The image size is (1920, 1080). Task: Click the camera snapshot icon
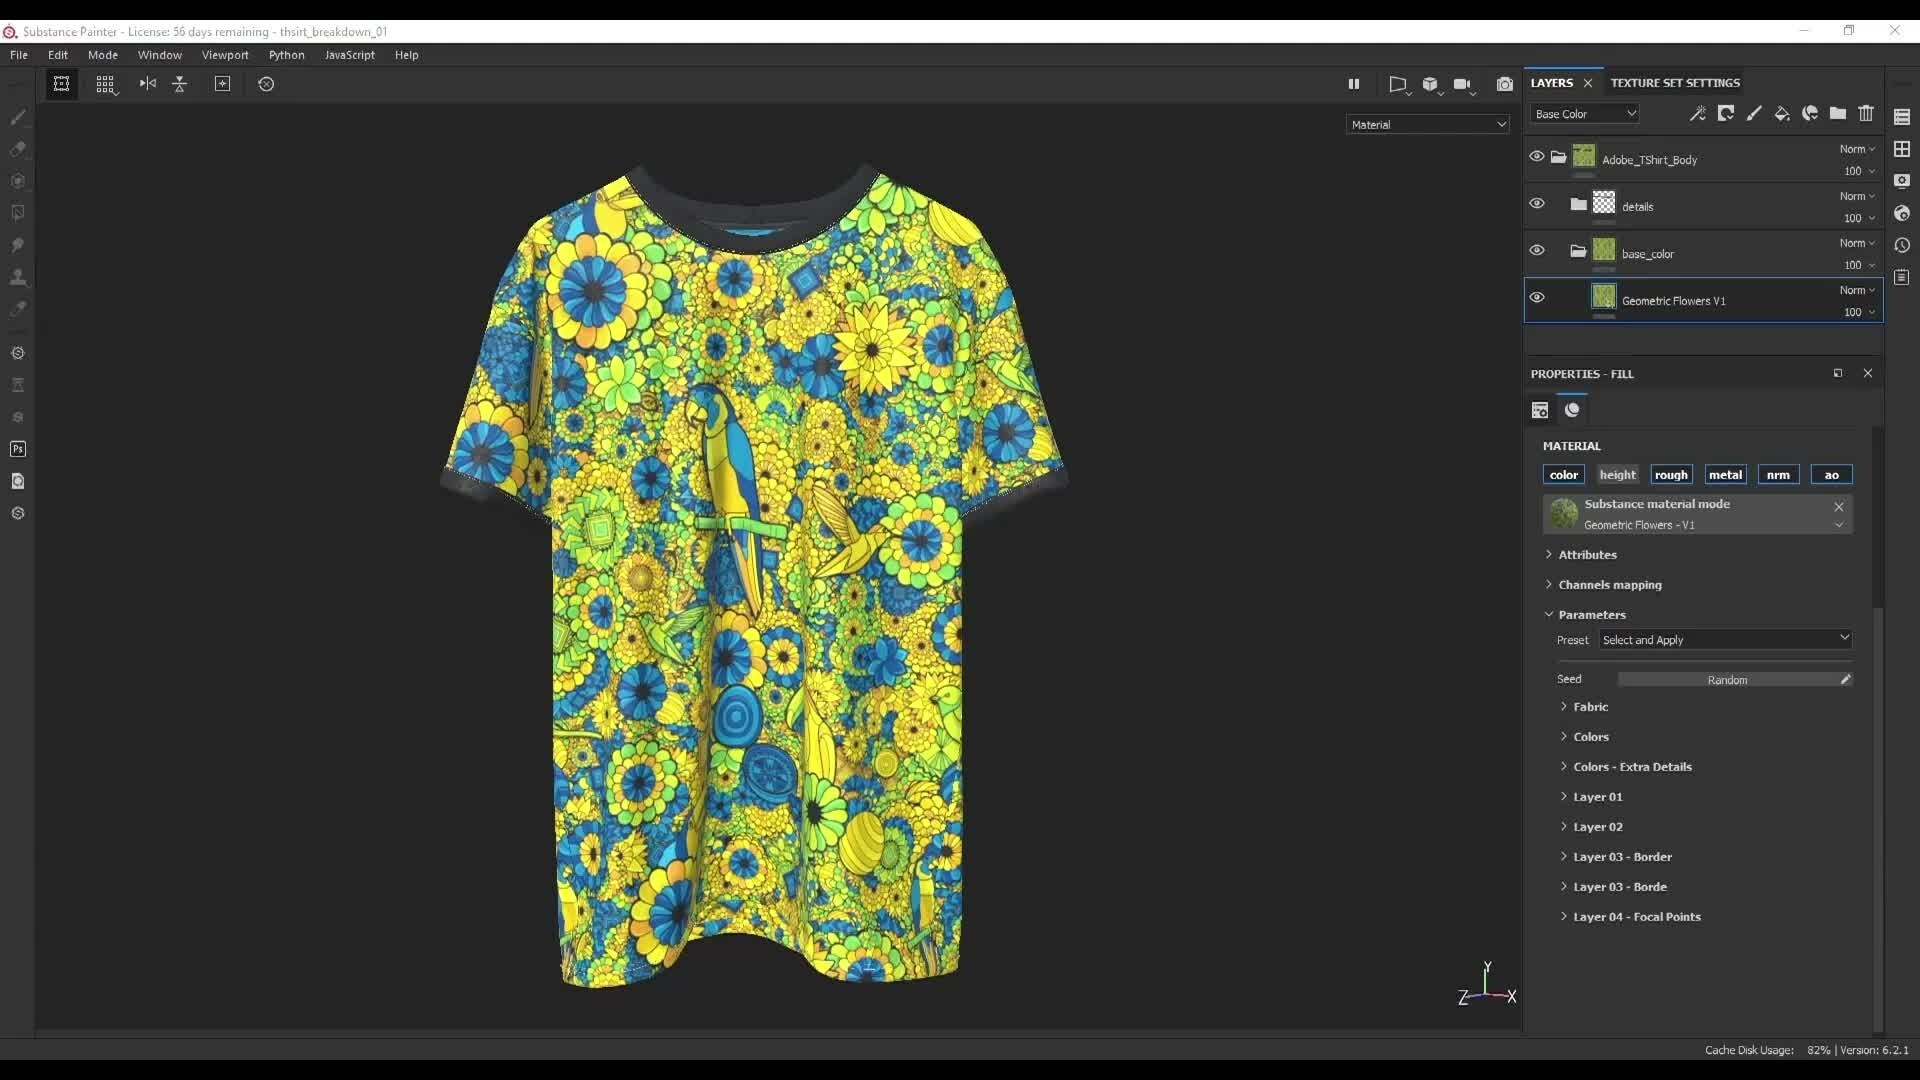click(1505, 83)
